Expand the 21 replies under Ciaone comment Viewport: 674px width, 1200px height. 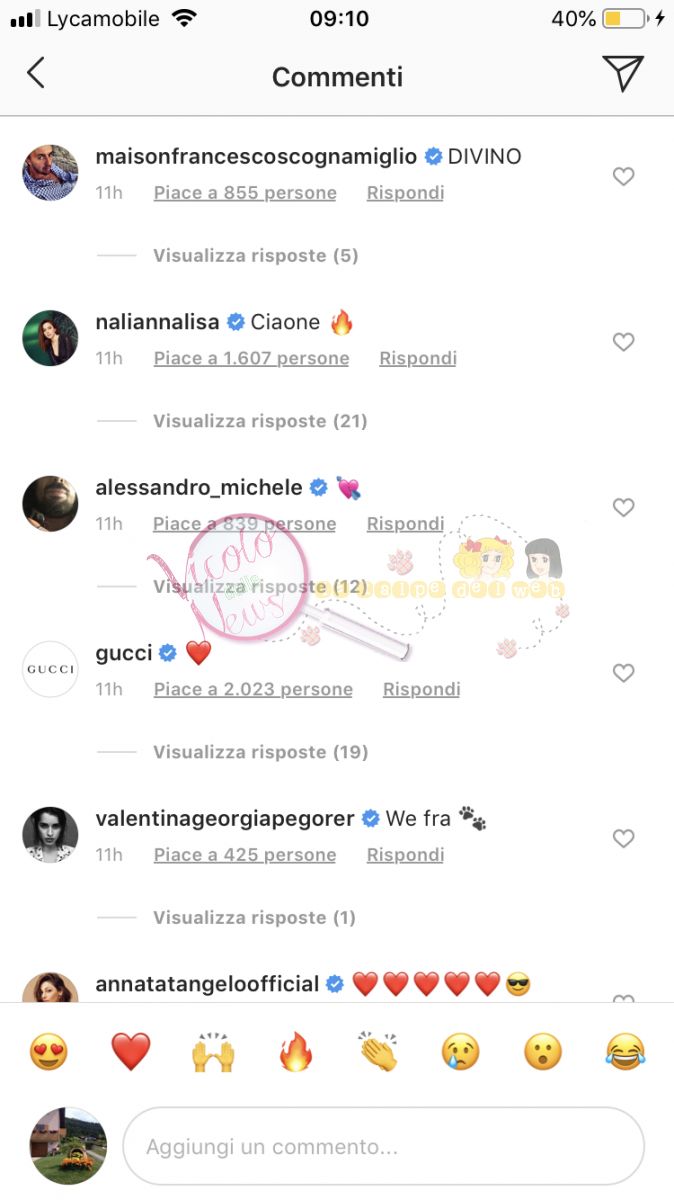260,421
